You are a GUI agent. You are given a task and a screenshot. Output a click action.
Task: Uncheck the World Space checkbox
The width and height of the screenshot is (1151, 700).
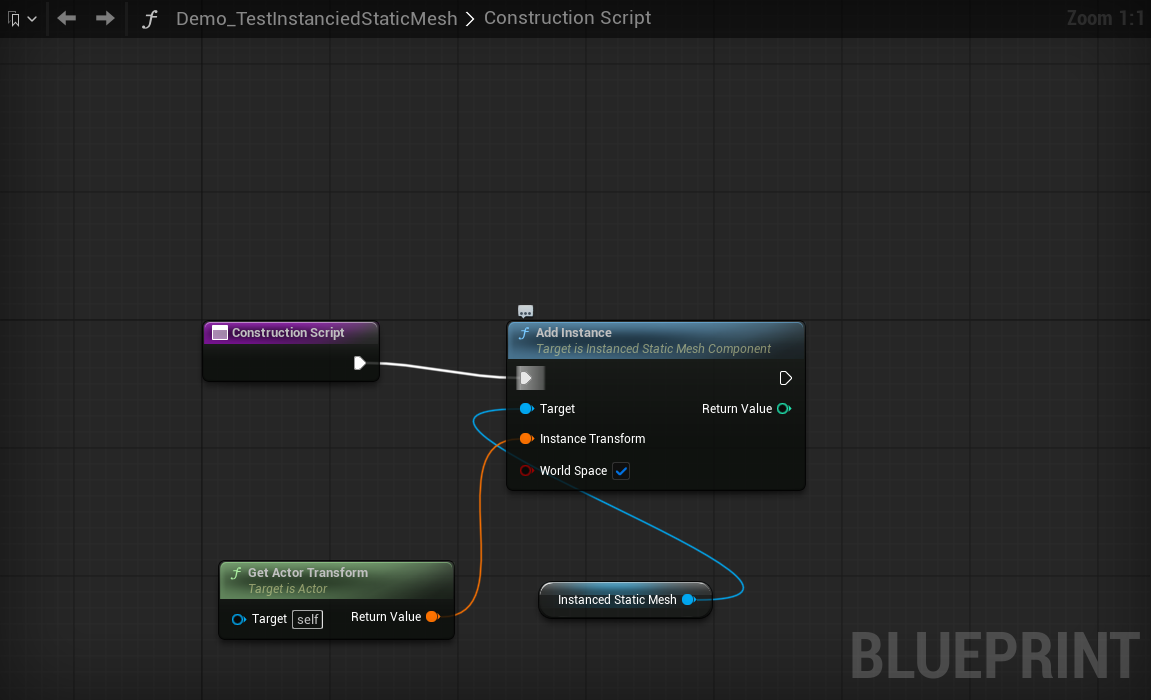(621, 471)
